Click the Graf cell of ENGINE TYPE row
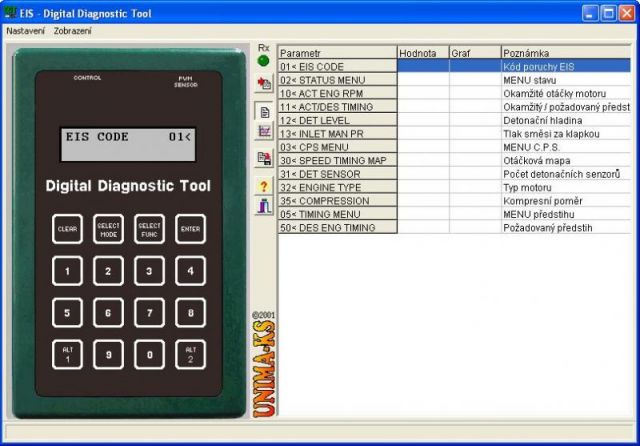Viewport: 640px width, 446px height. point(475,187)
